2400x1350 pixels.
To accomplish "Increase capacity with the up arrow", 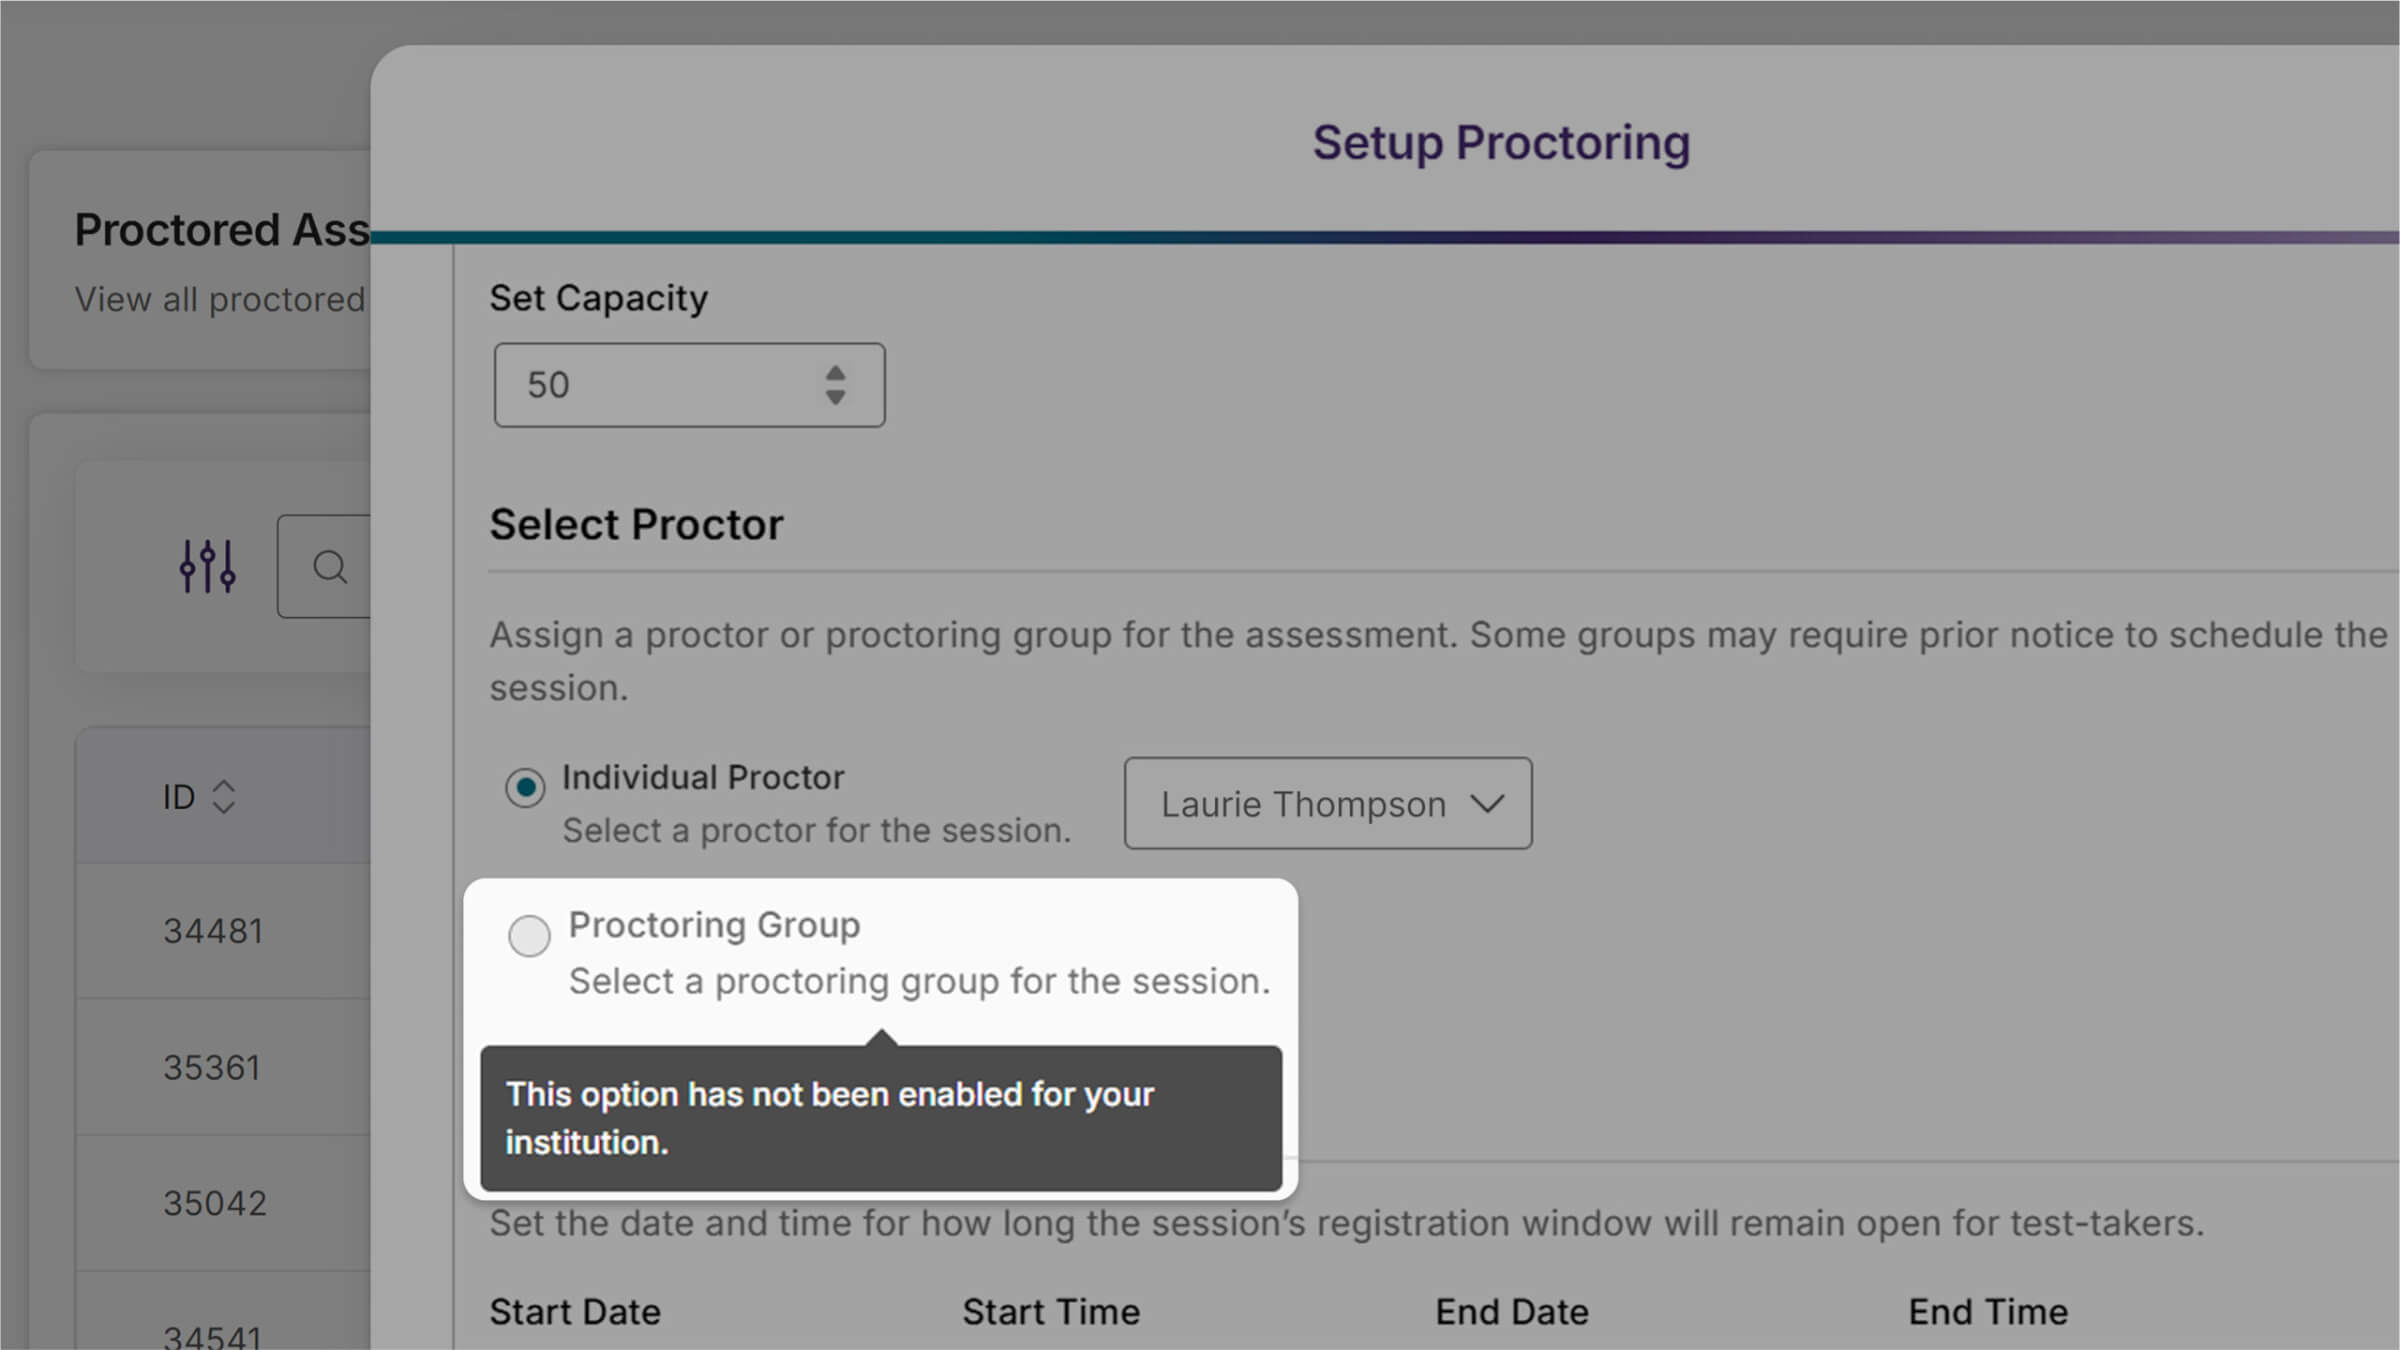I will (835, 374).
